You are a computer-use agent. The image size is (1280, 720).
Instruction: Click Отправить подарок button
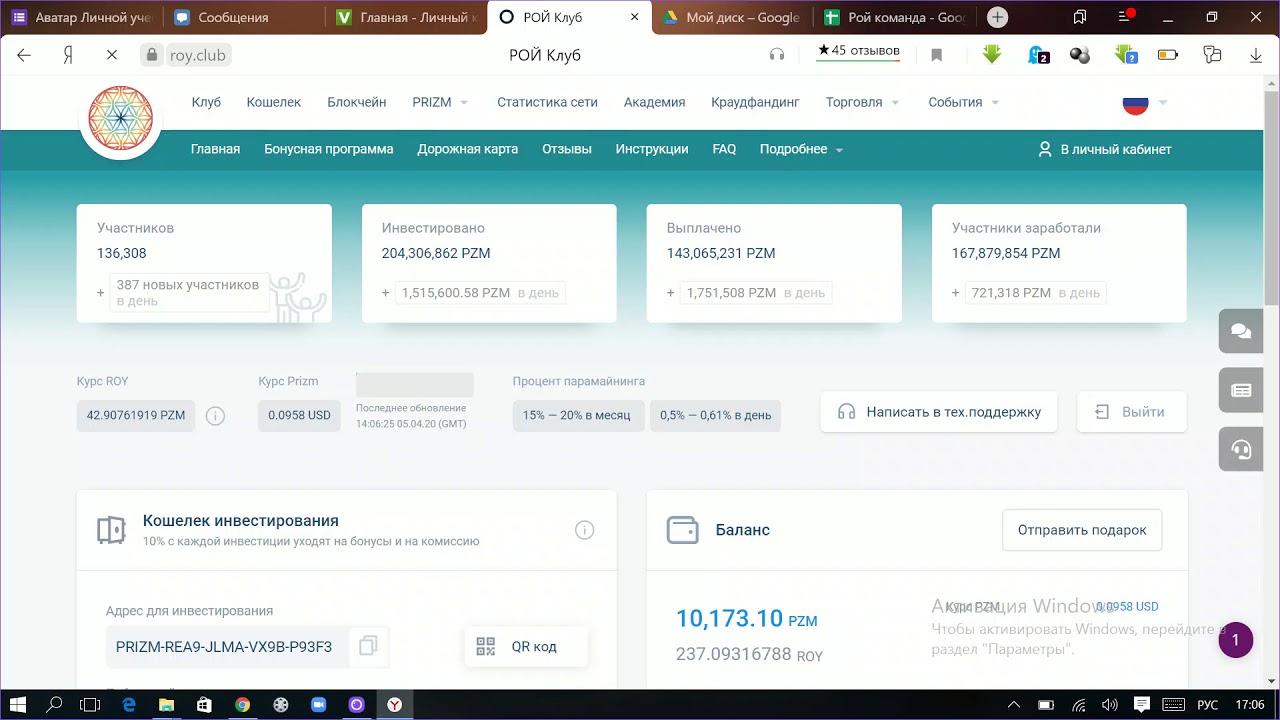[x=1082, y=530]
